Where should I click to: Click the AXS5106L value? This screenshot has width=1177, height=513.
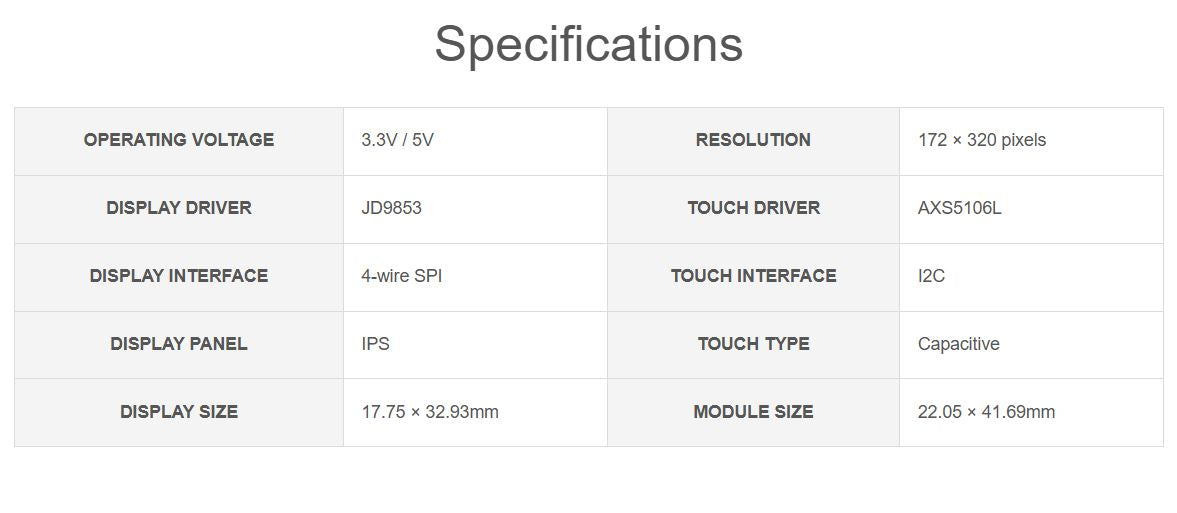coord(959,208)
